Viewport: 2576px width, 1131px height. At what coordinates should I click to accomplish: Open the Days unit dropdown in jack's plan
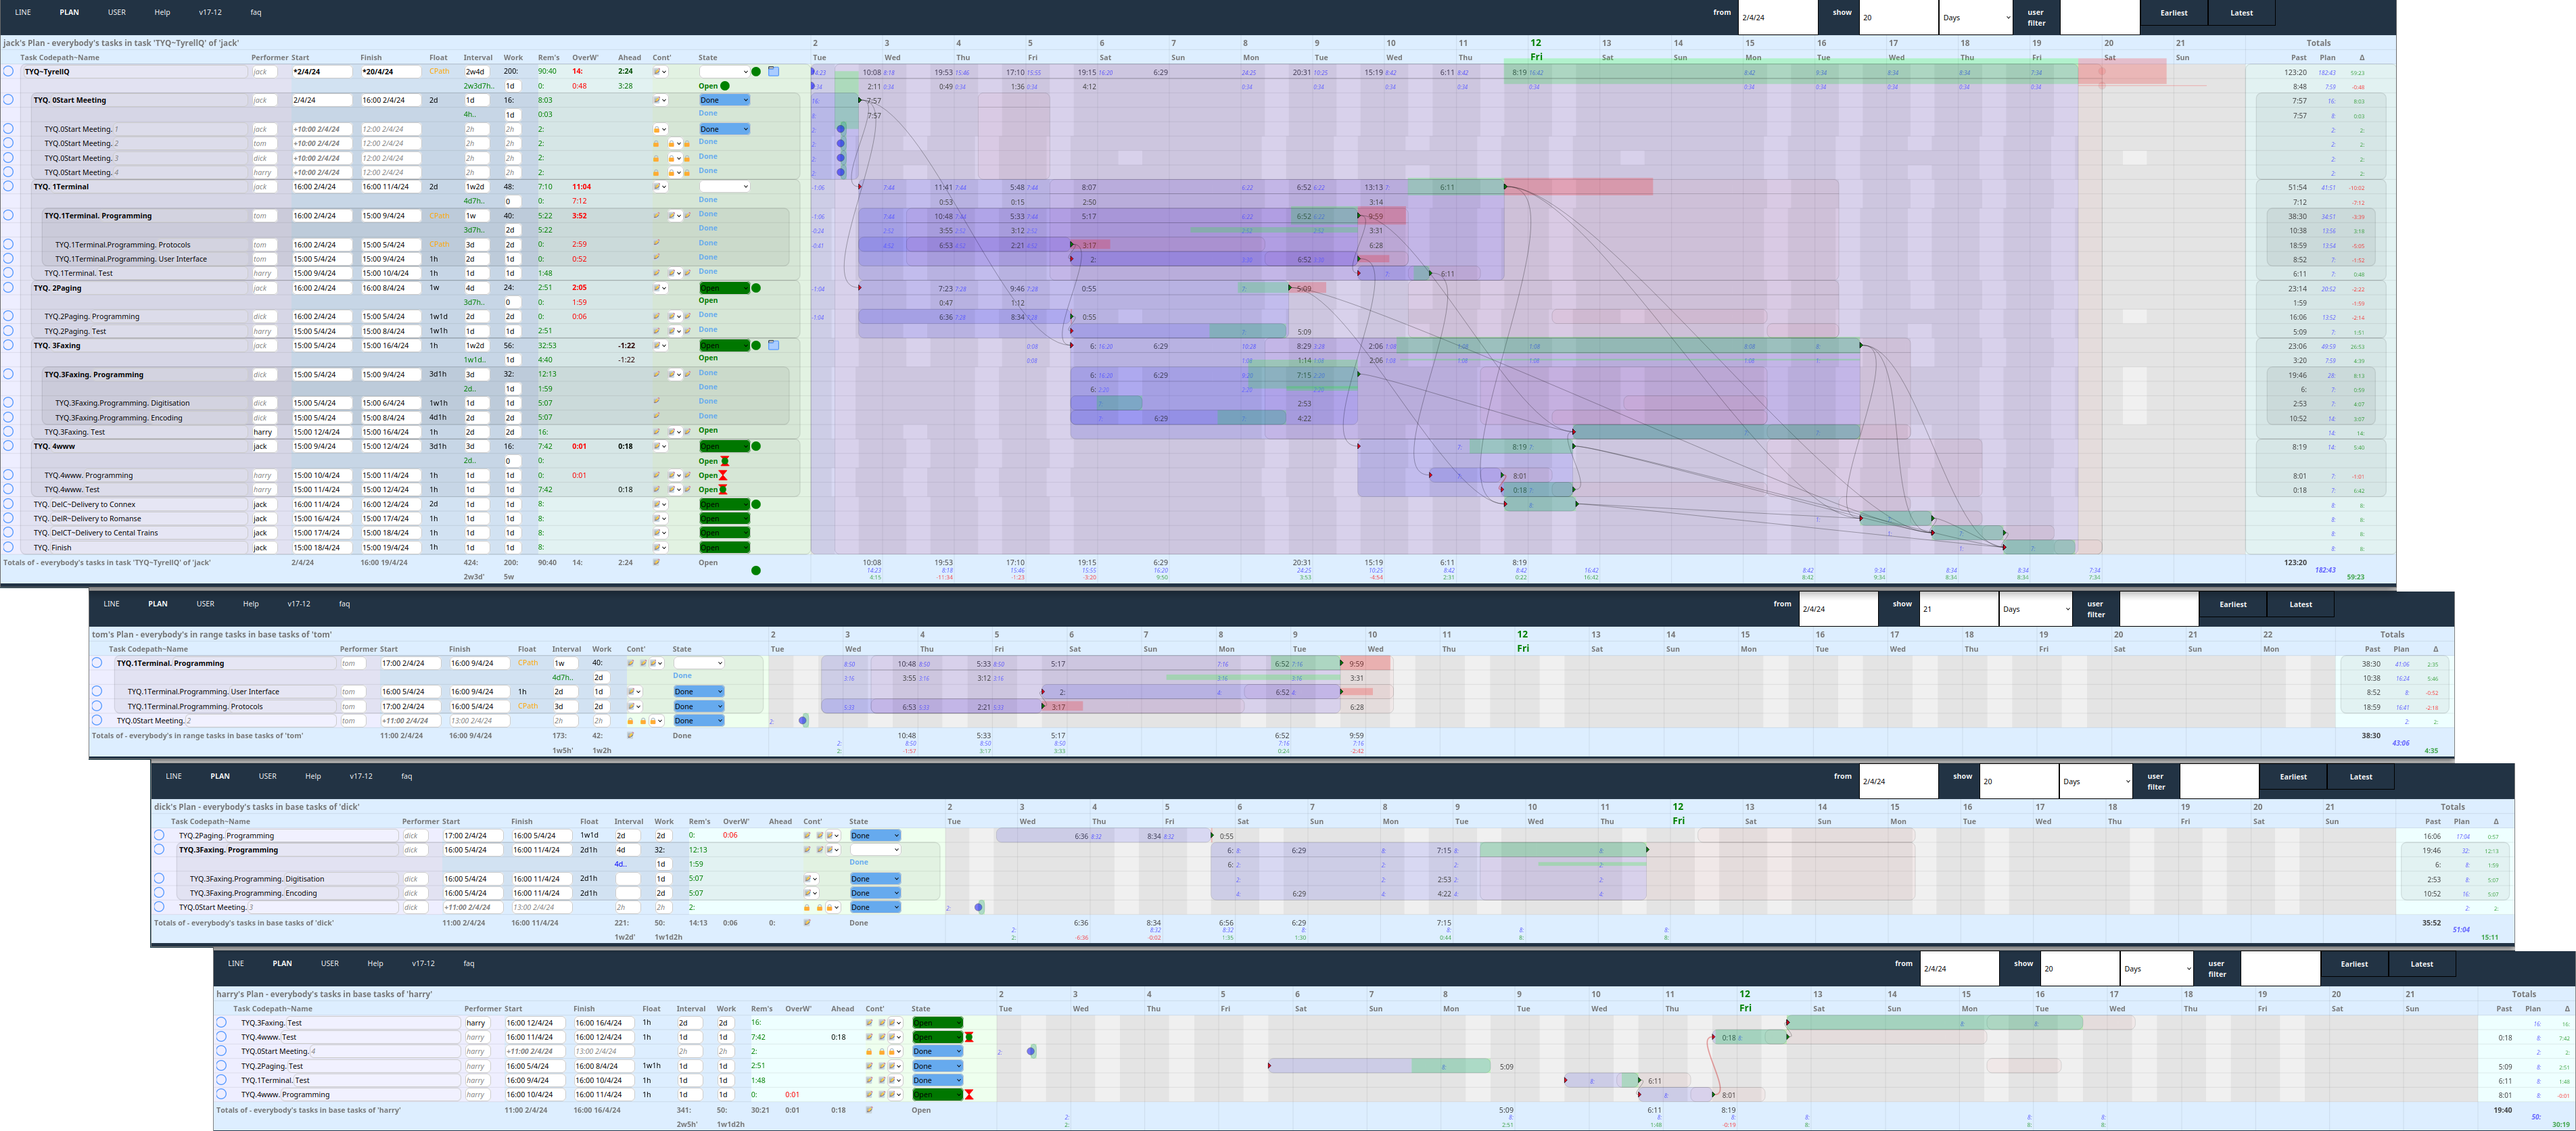point(1975,17)
